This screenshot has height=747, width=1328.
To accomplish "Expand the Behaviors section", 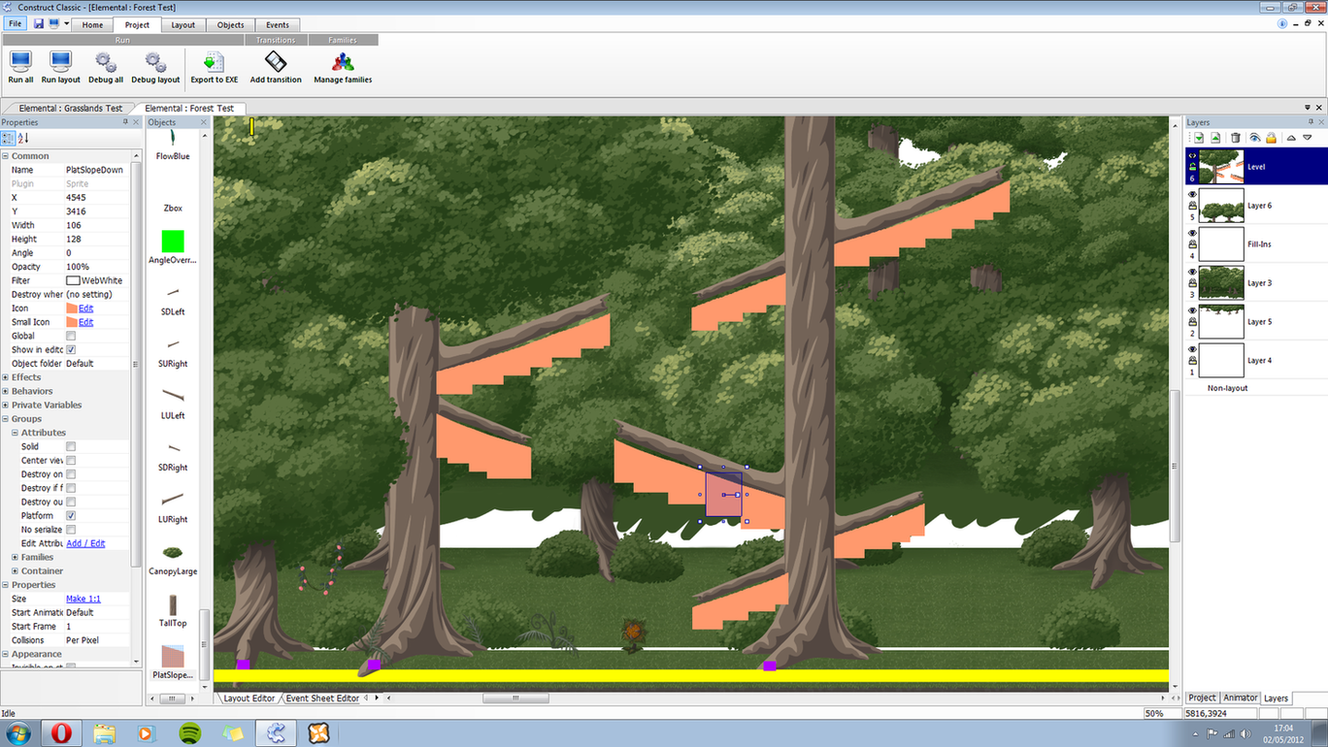I will (5, 391).
